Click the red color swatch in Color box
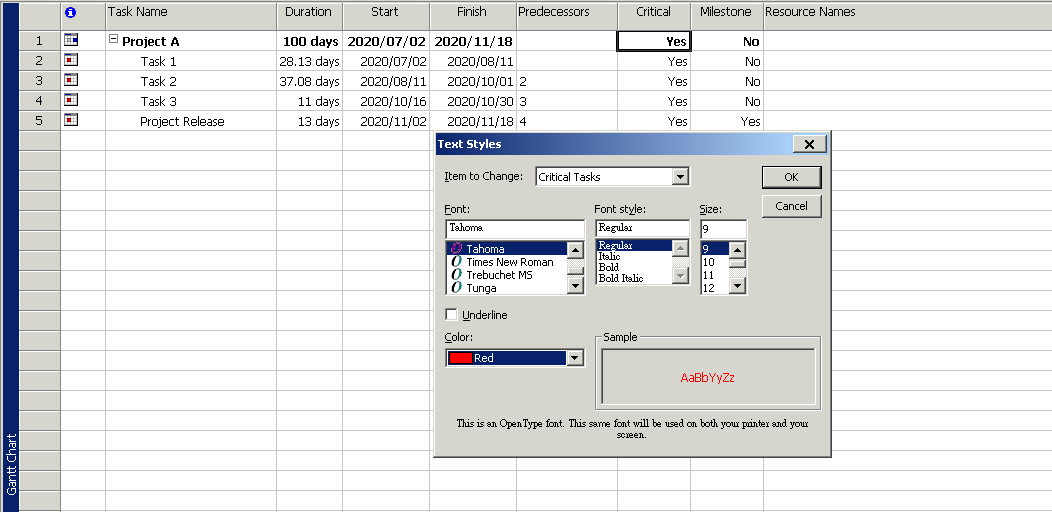1052x512 pixels. coord(460,358)
